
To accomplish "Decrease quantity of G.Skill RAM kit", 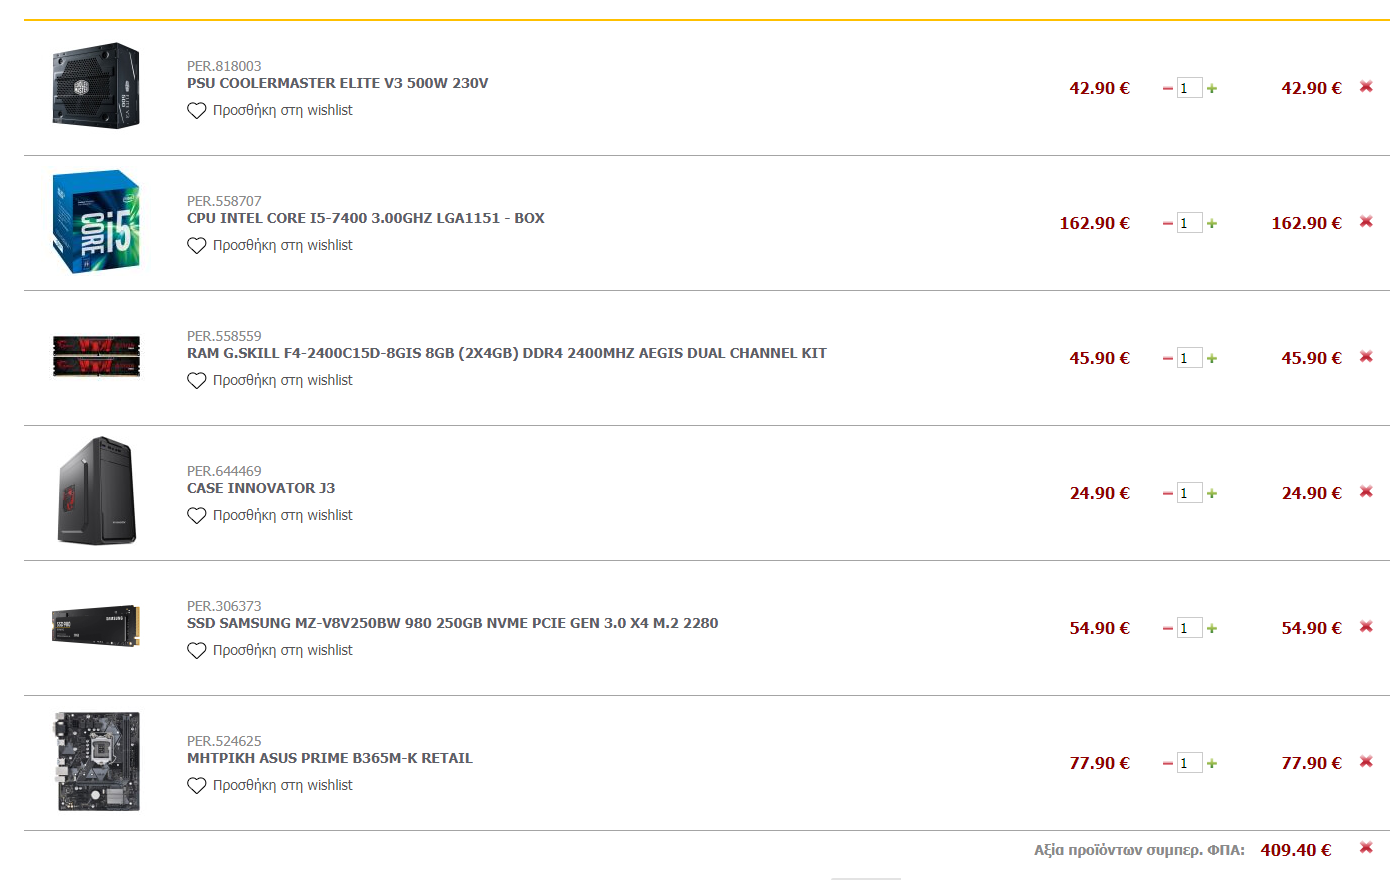I will (1167, 358).
